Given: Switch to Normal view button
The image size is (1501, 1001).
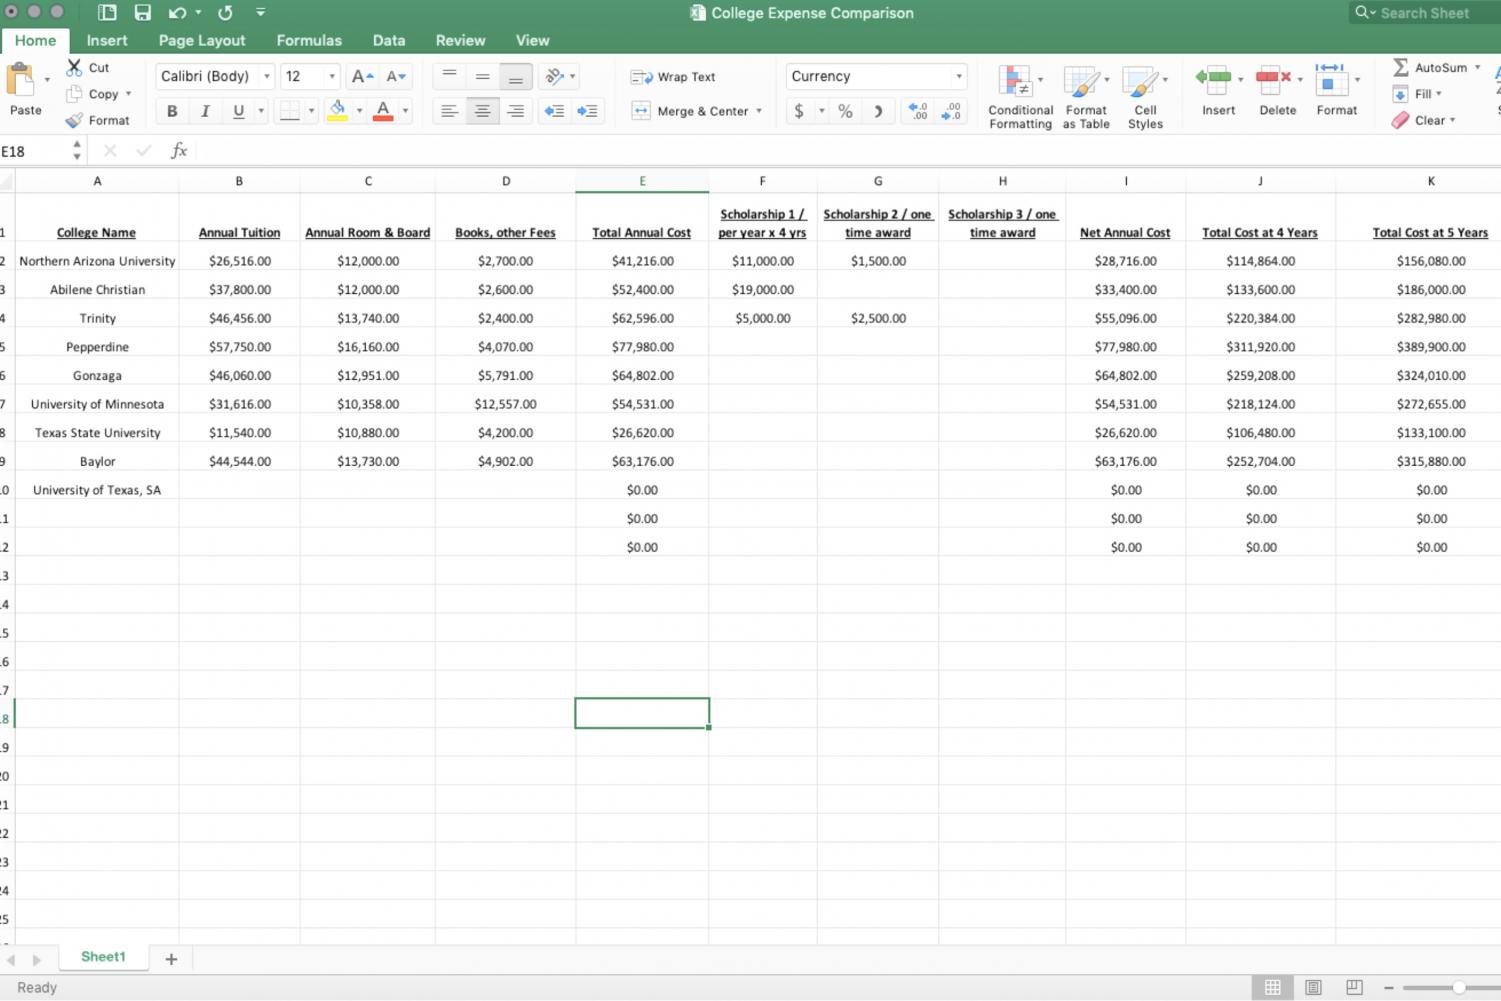Looking at the screenshot, I should pyautogui.click(x=1272, y=987).
